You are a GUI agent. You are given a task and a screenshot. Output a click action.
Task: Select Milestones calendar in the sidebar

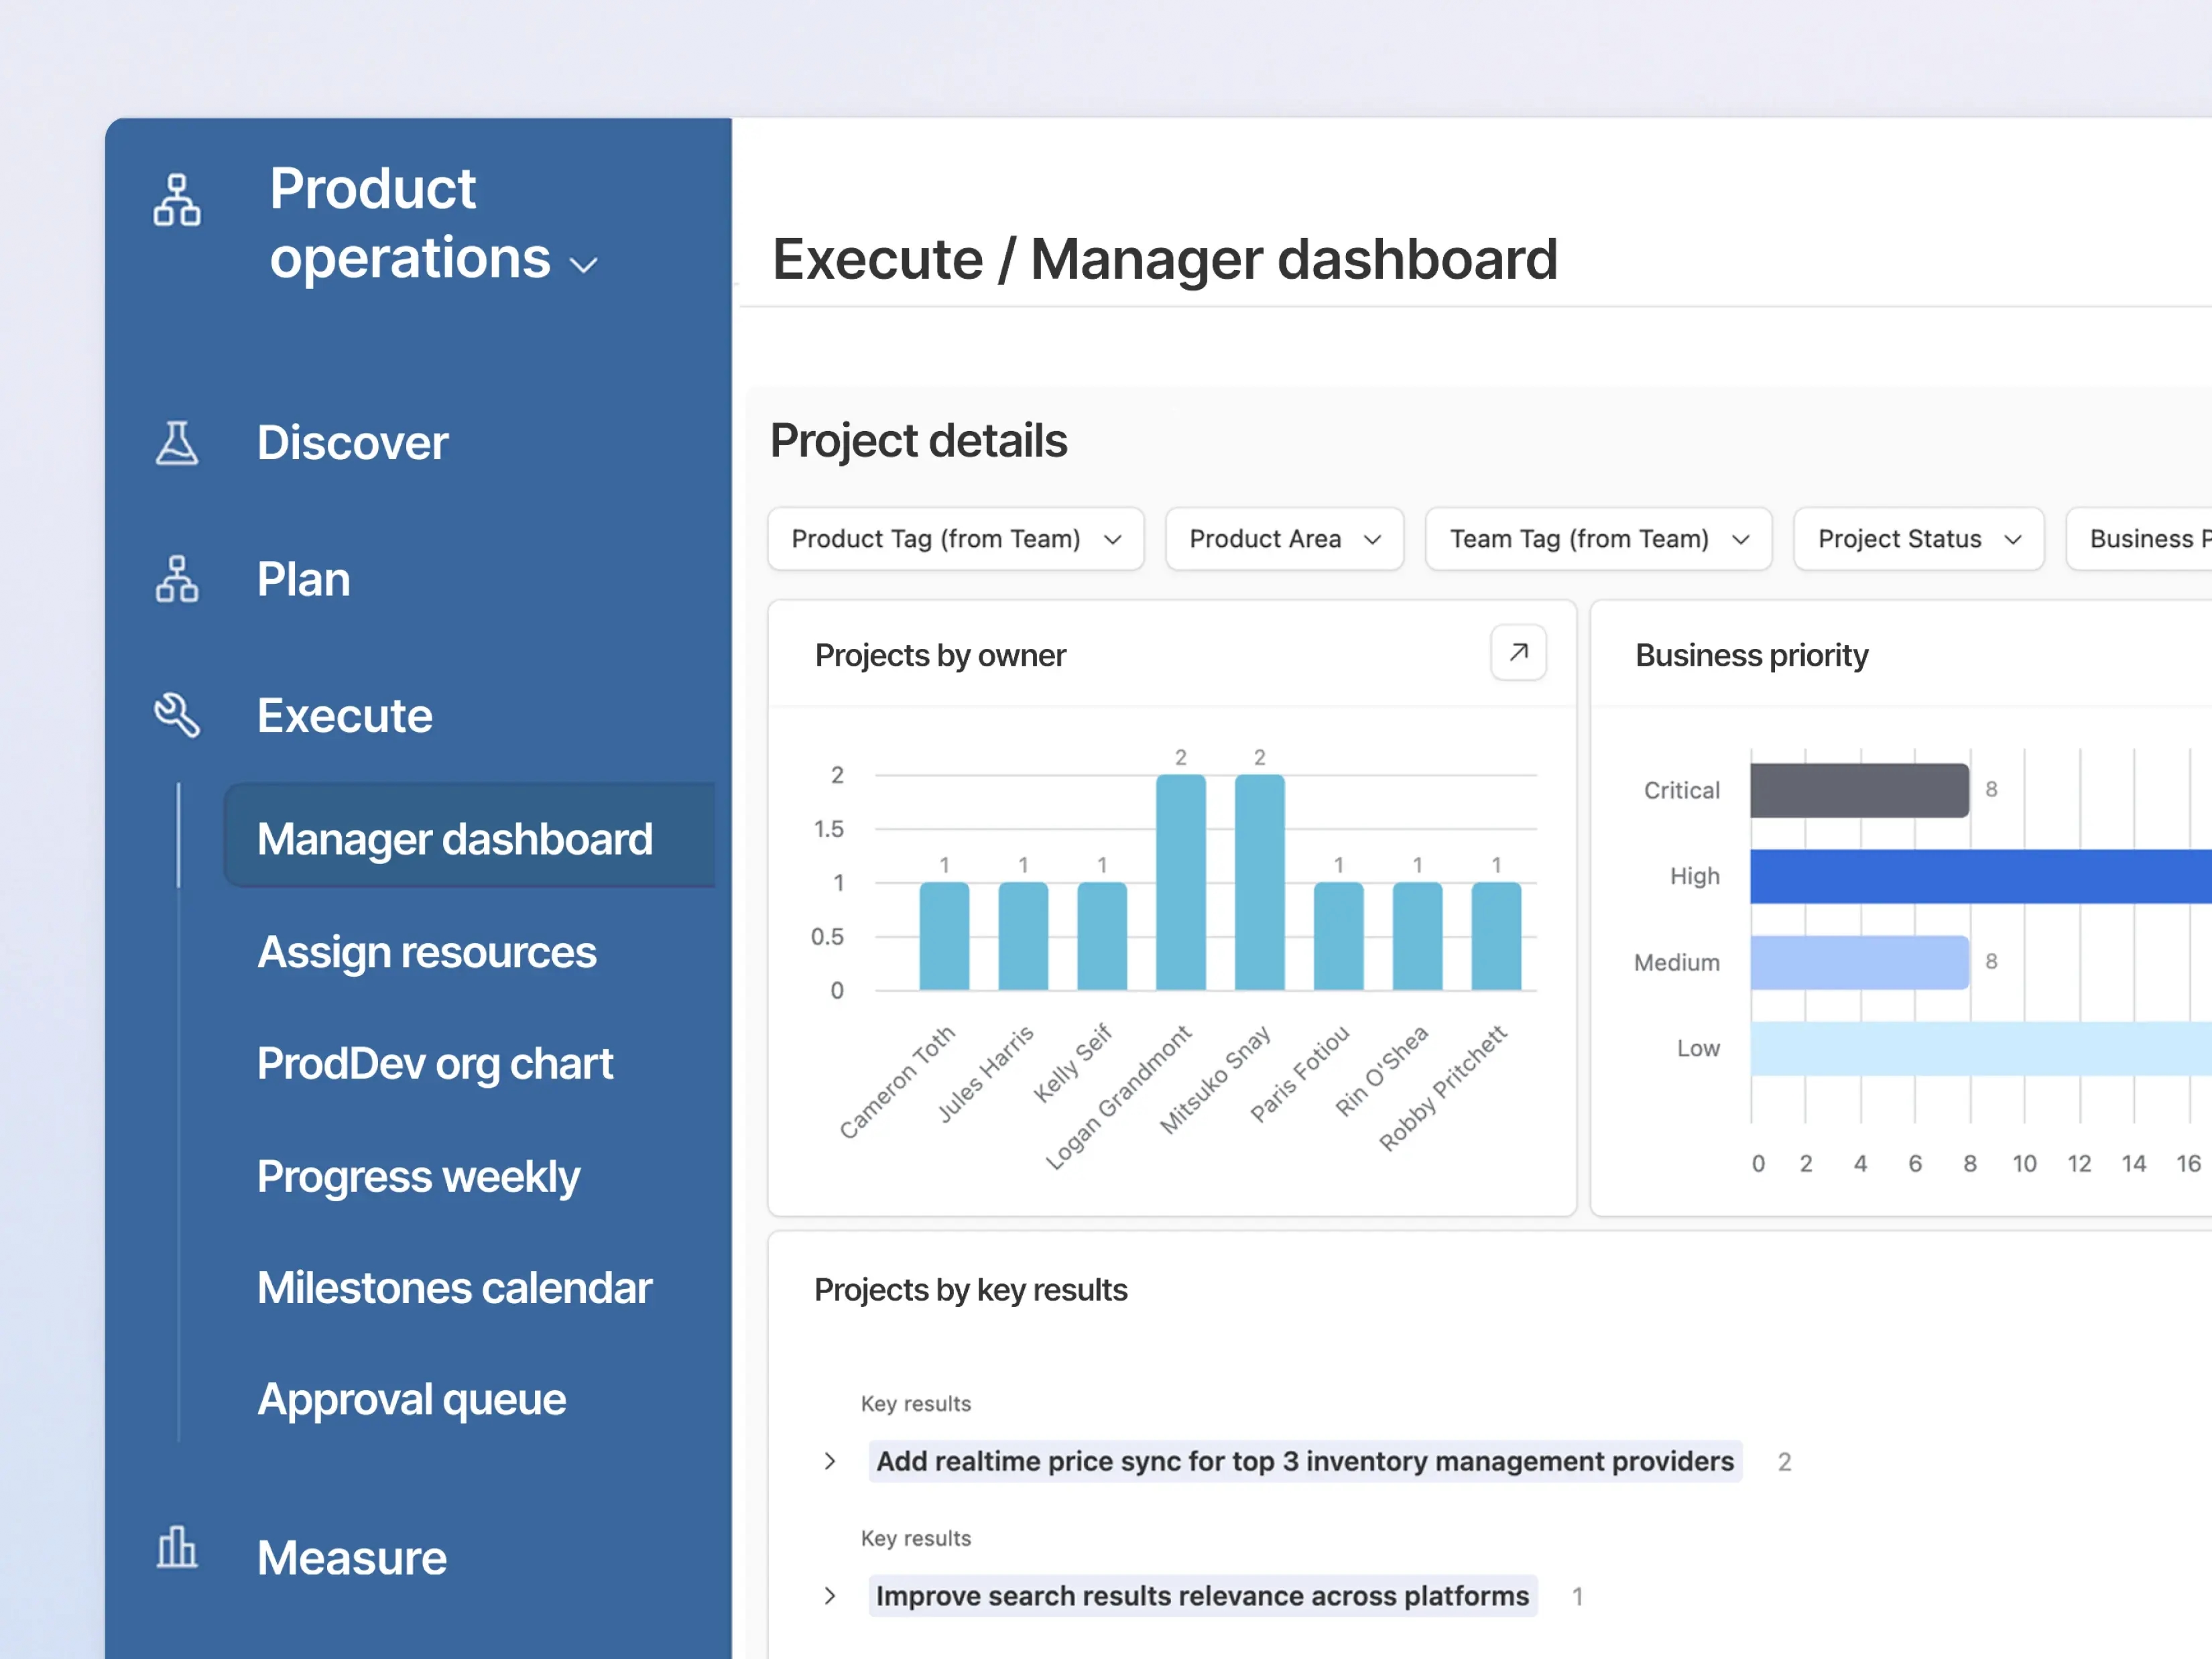[x=454, y=1288]
